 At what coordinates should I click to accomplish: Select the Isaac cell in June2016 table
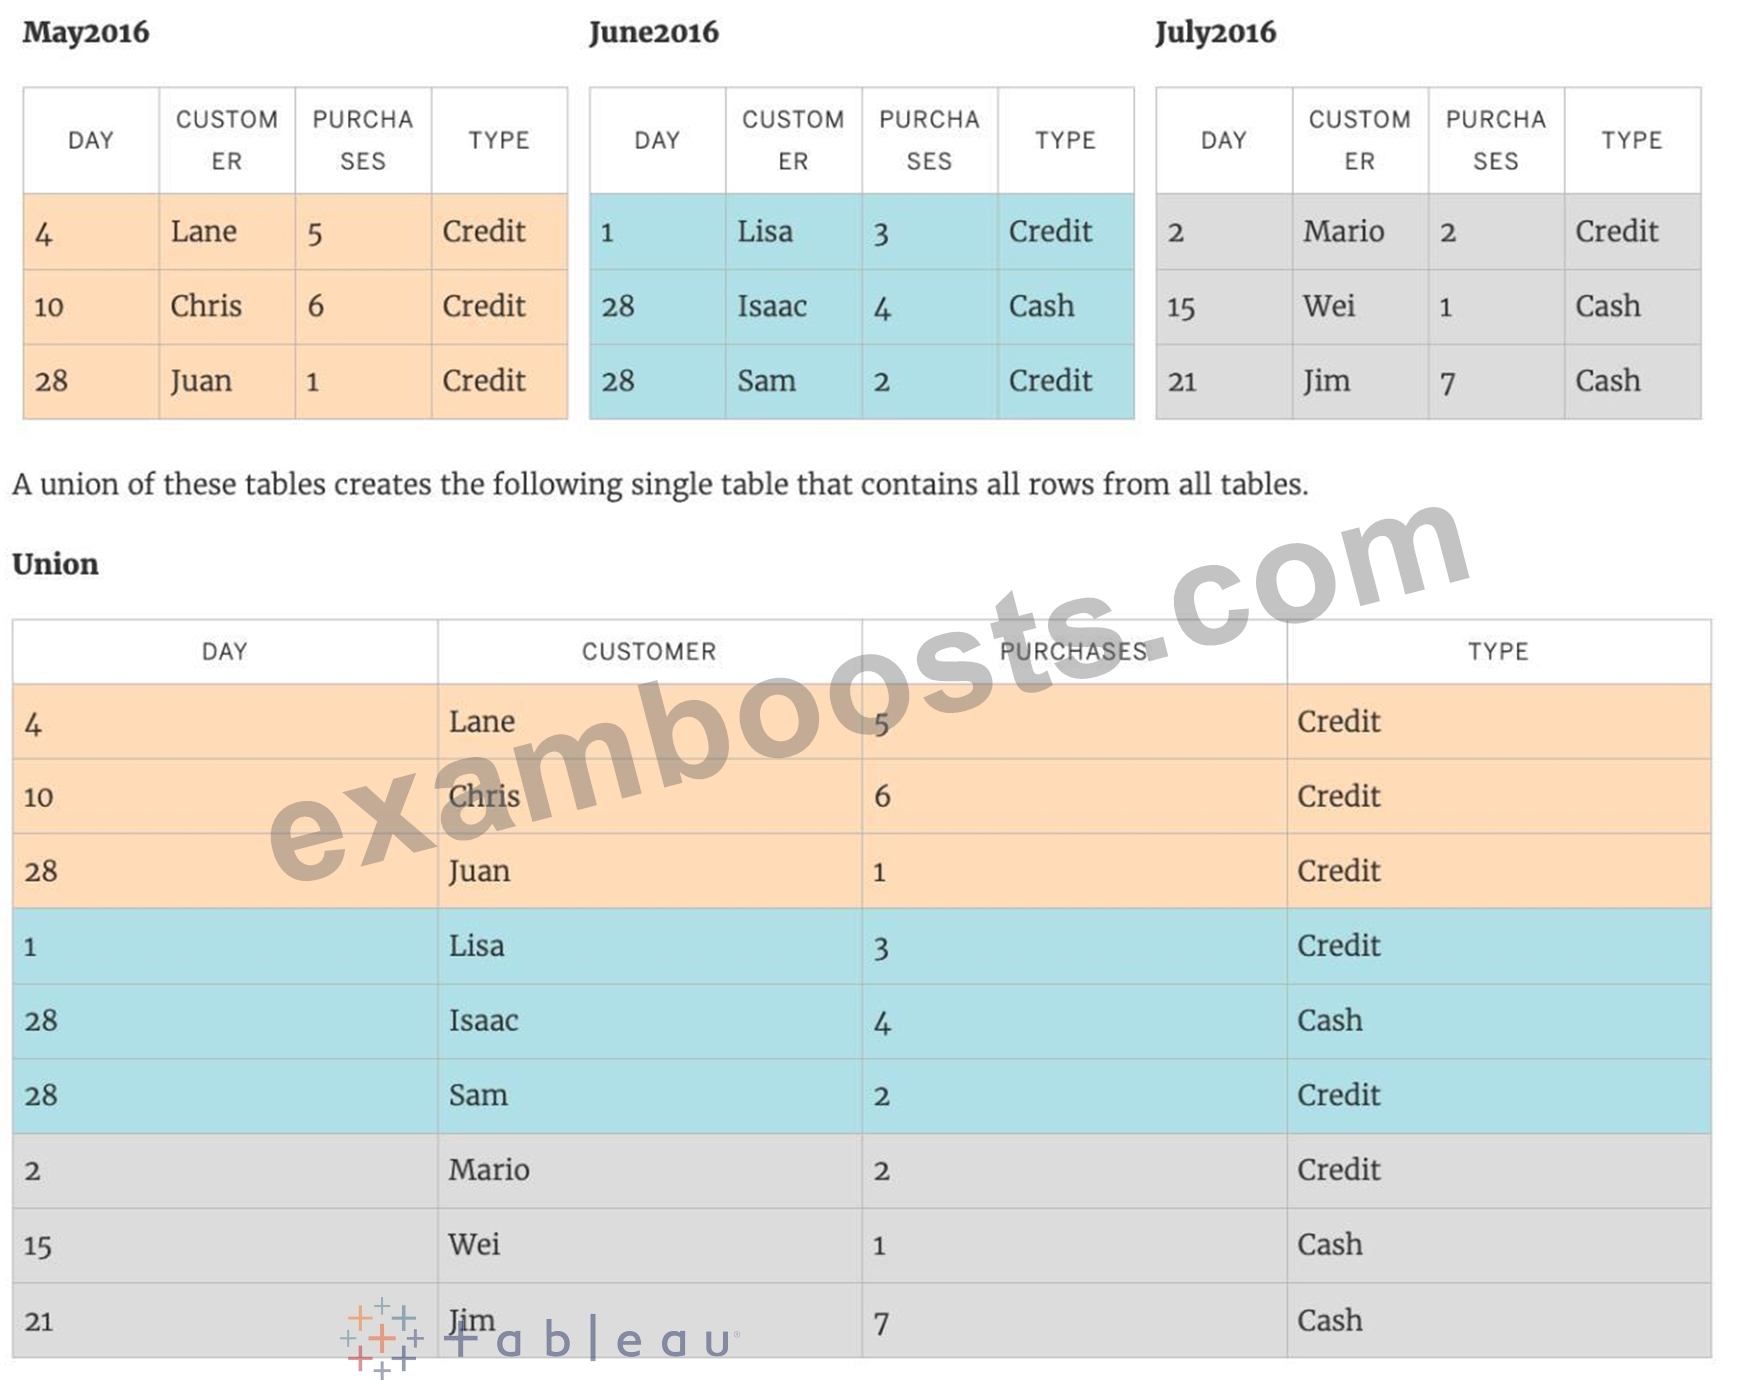tap(793, 306)
